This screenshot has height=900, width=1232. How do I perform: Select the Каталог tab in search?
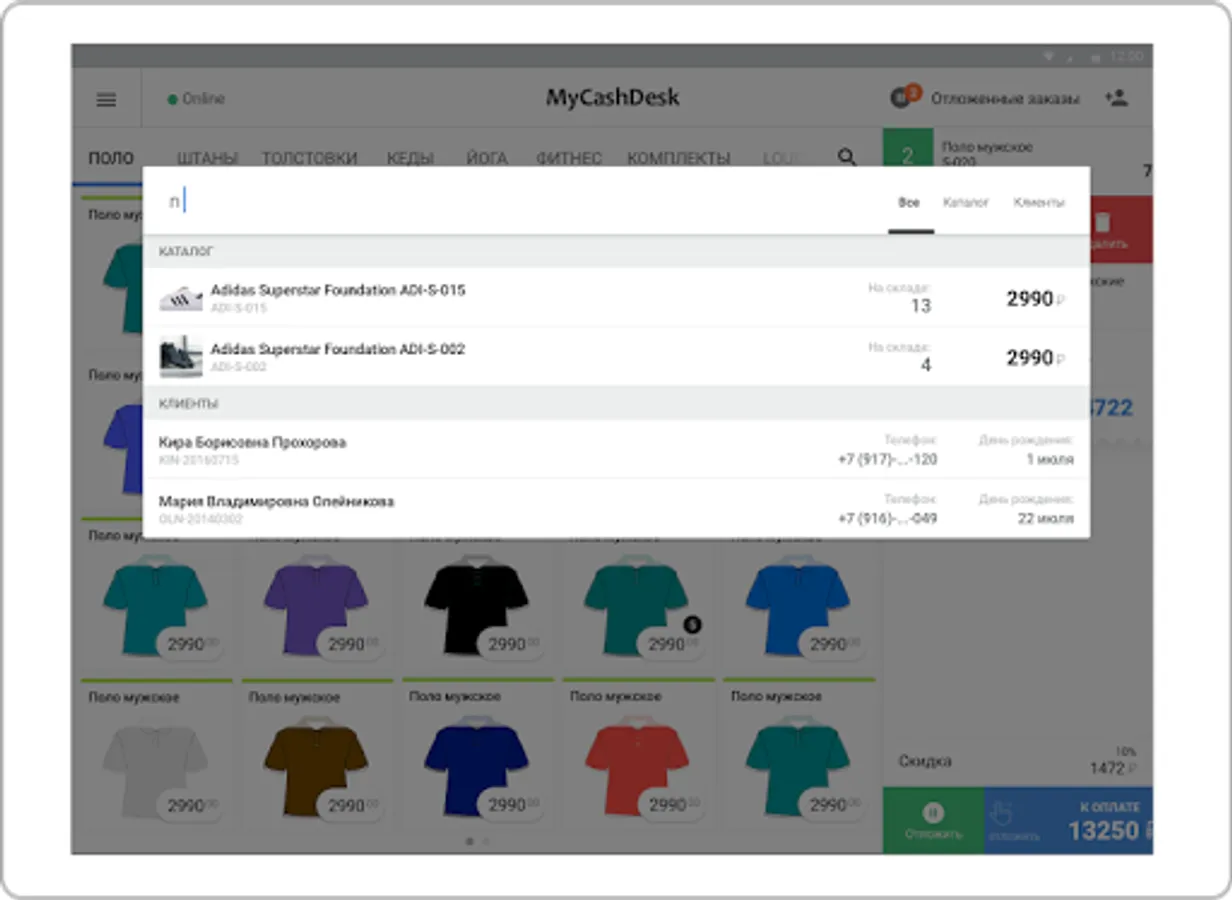click(x=966, y=202)
